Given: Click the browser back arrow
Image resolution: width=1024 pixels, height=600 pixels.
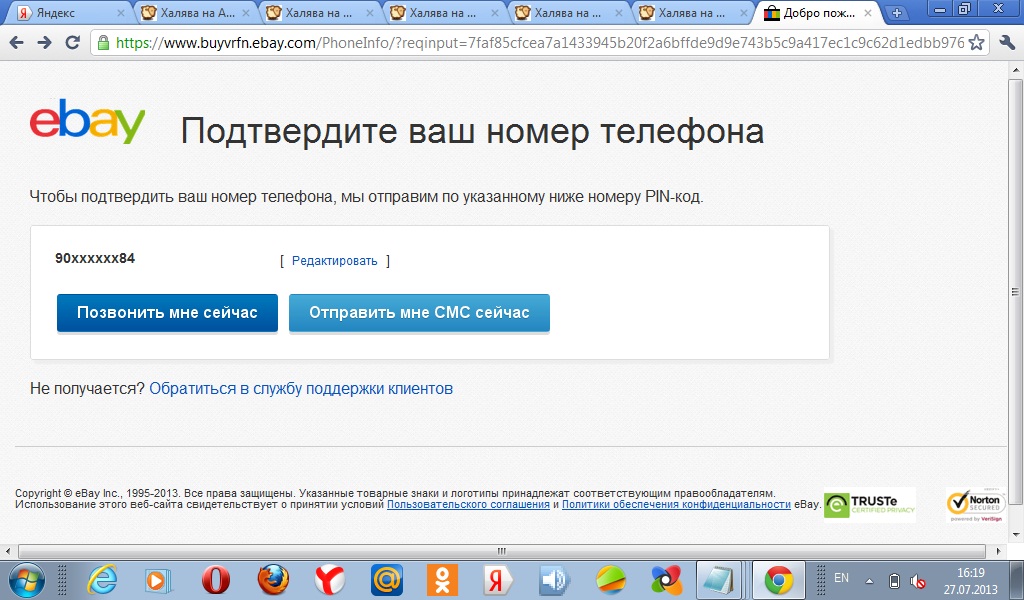Looking at the screenshot, I should tap(17, 43).
